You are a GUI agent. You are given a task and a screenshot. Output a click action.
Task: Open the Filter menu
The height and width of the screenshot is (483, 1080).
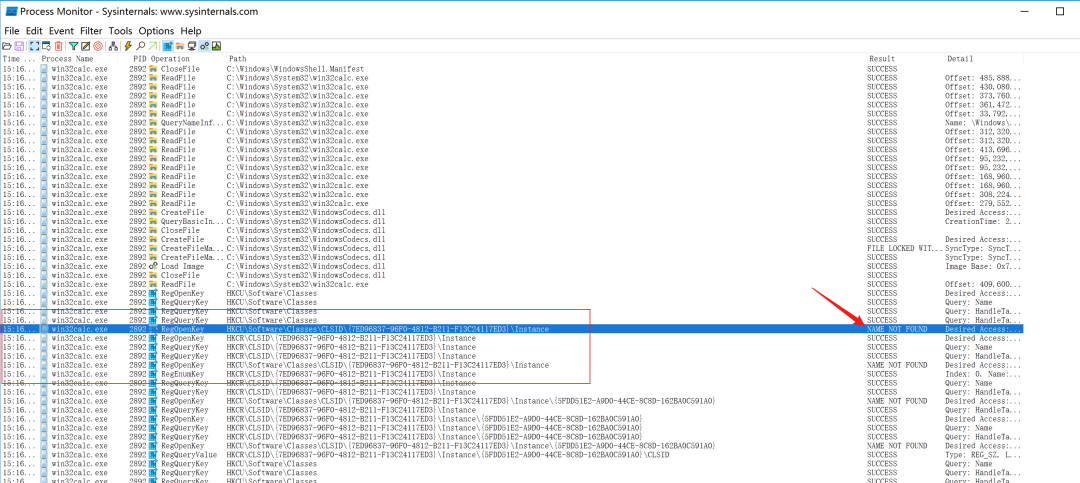[91, 31]
